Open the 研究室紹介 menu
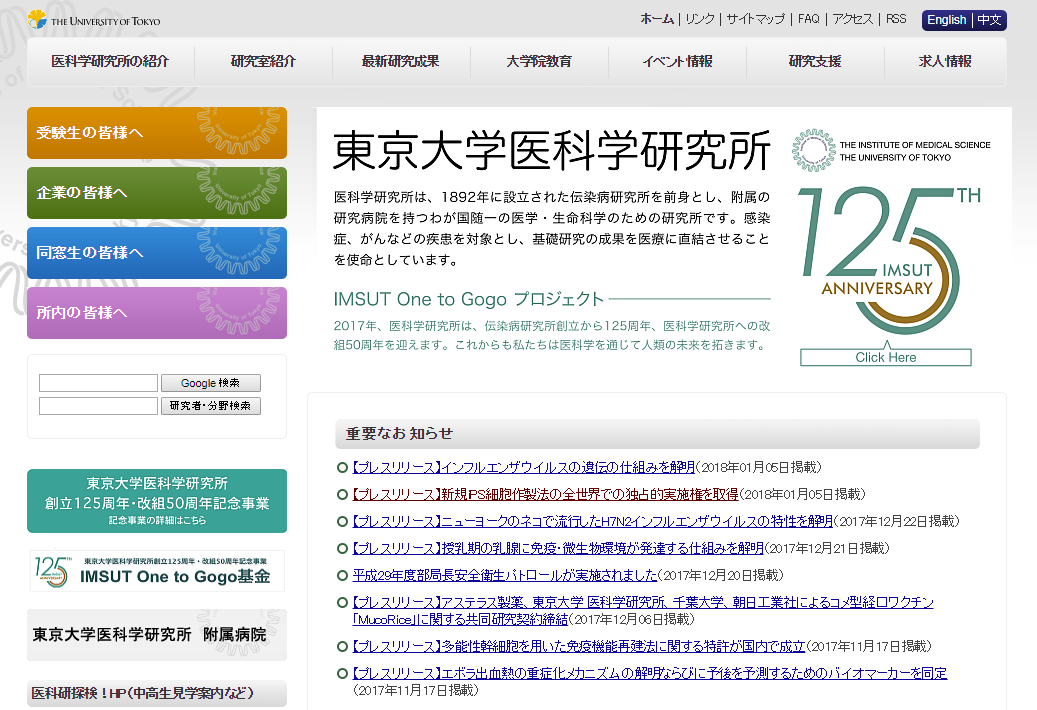This screenshot has height=710, width=1037. pos(263,61)
